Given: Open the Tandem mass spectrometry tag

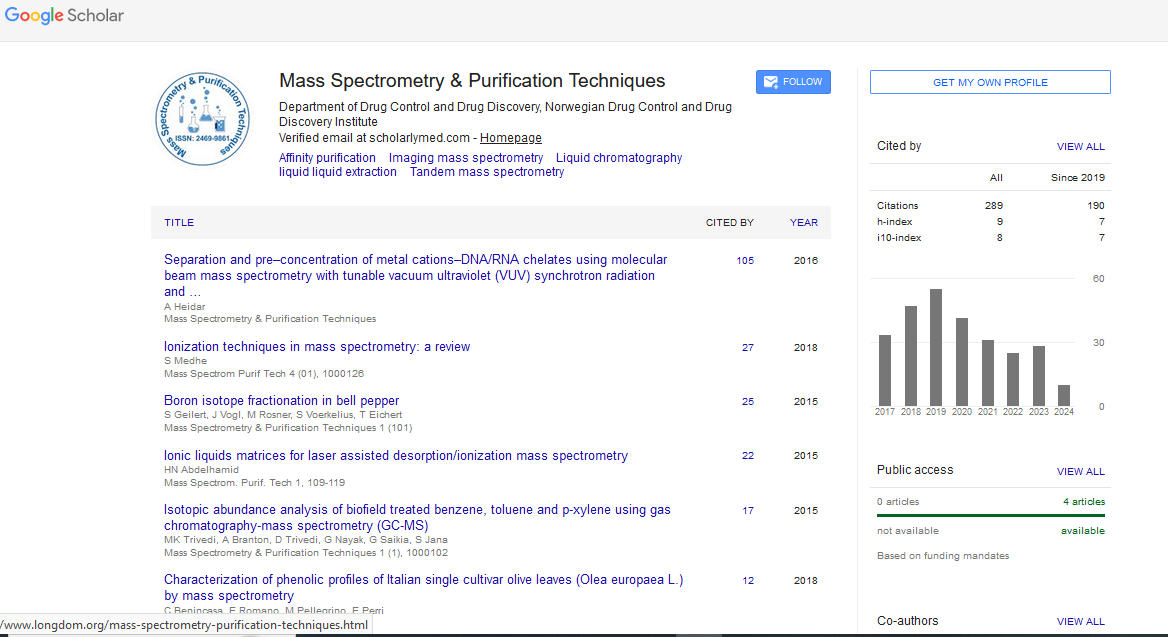Looking at the screenshot, I should pos(487,172).
